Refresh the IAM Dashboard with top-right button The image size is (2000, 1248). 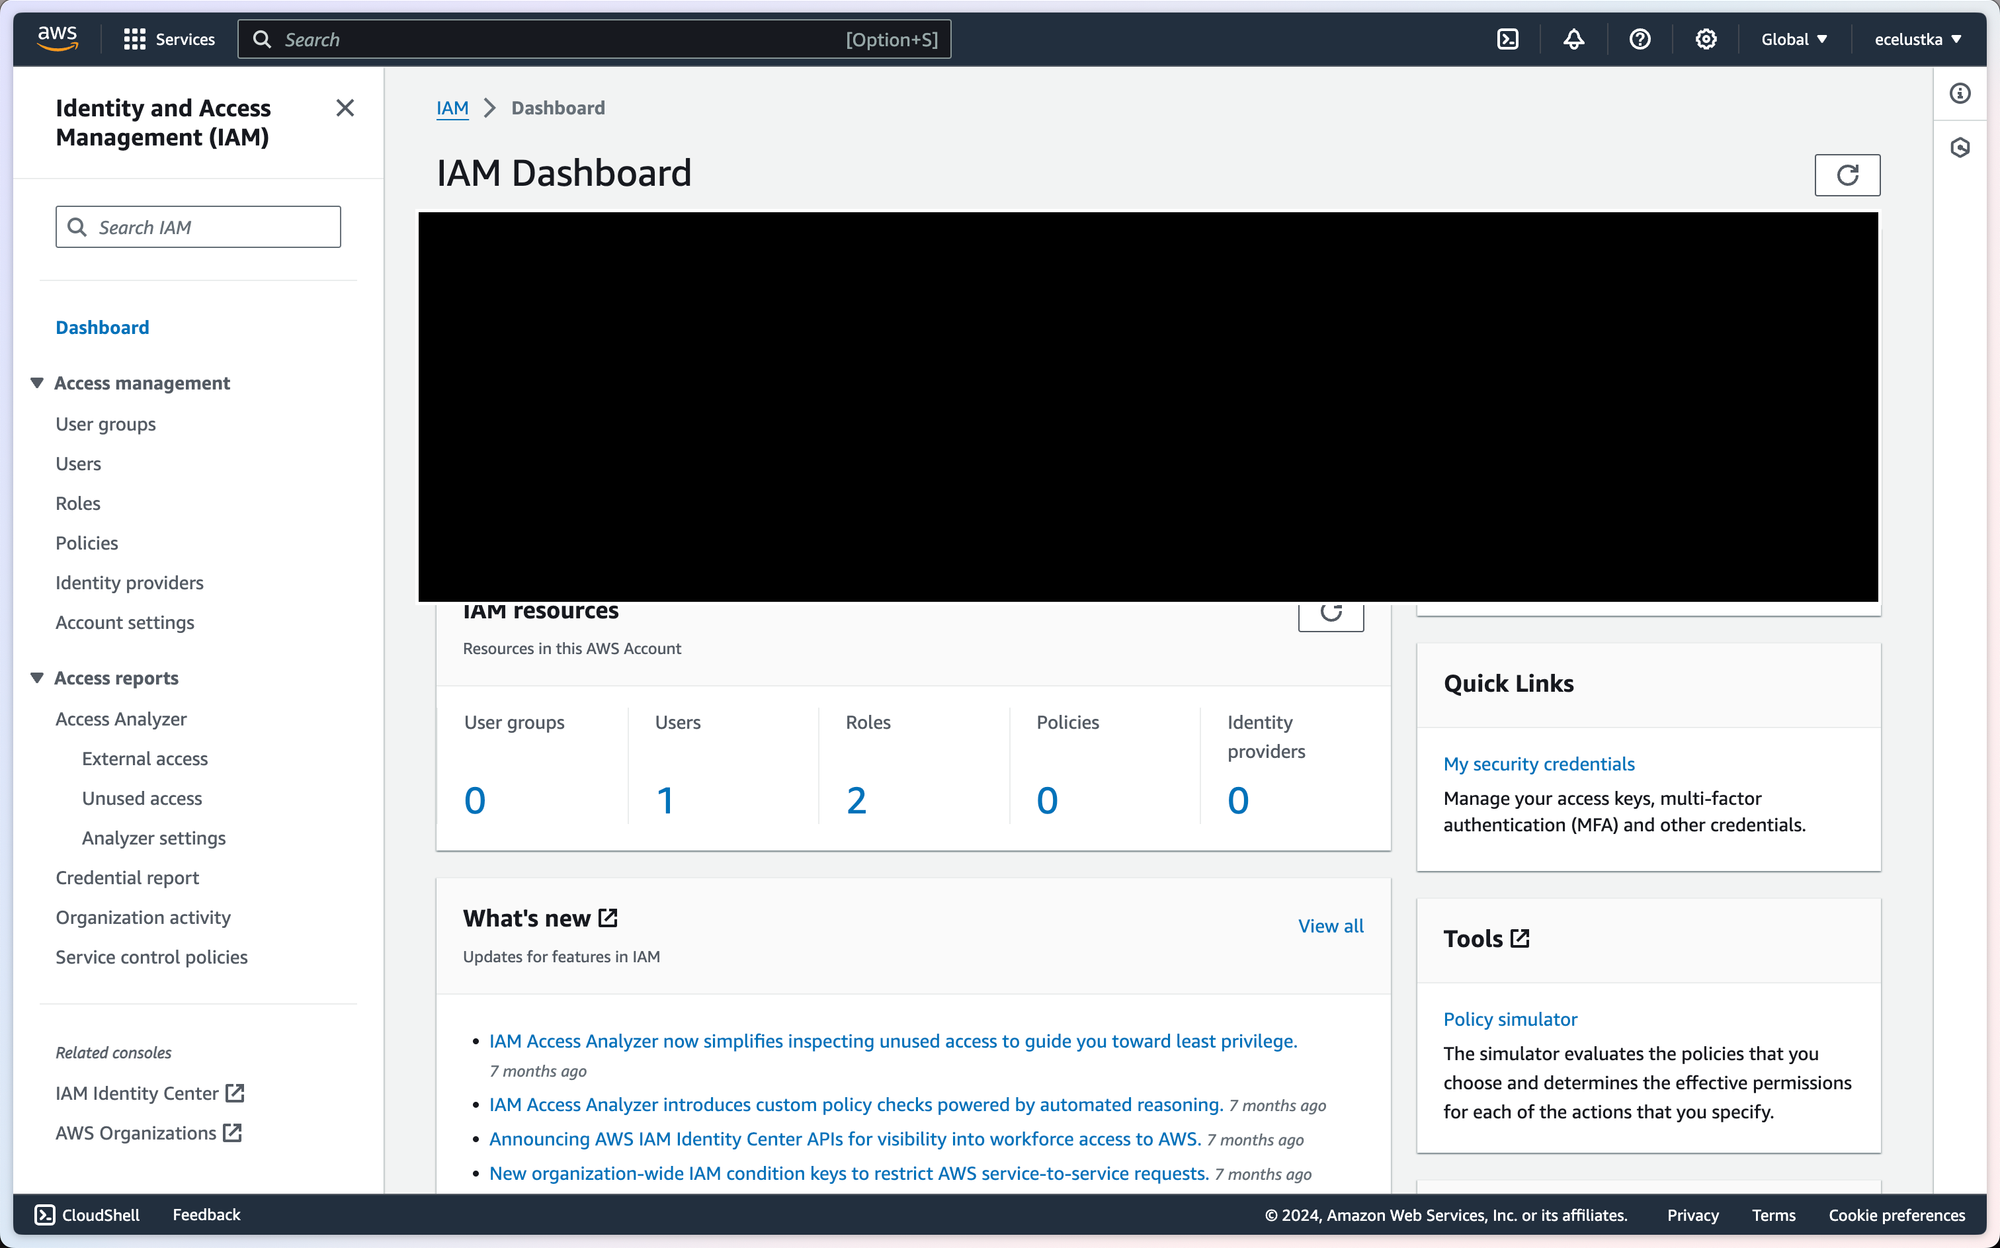pos(1846,175)
